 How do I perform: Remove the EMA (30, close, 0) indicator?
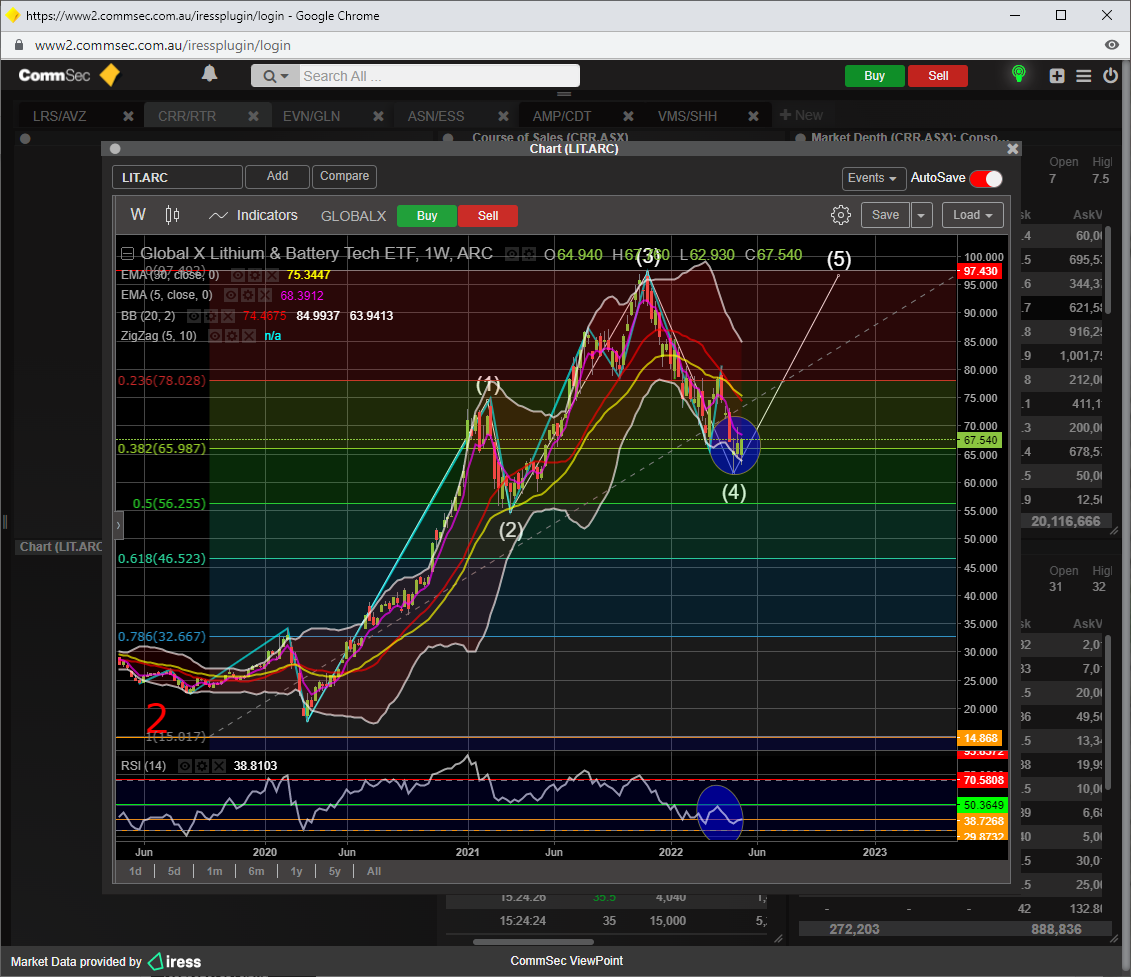pyautogui.click(x=271, y=275)
